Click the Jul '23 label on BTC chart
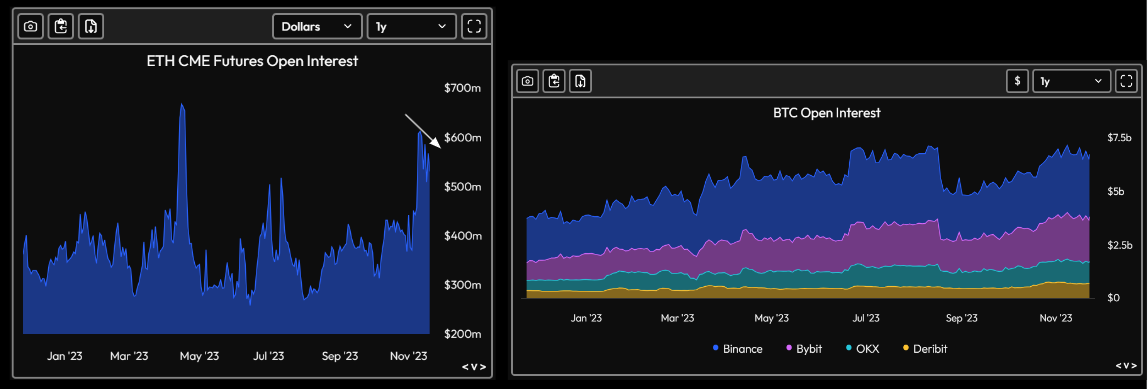Viewport: 1148px width, 389px height. [x=866, y=318]
